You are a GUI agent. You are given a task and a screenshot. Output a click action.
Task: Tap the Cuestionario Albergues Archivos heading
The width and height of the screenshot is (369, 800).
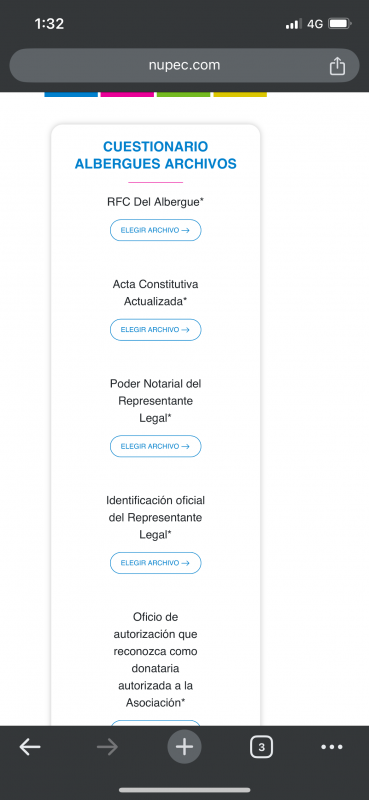(x=156, y=155)
